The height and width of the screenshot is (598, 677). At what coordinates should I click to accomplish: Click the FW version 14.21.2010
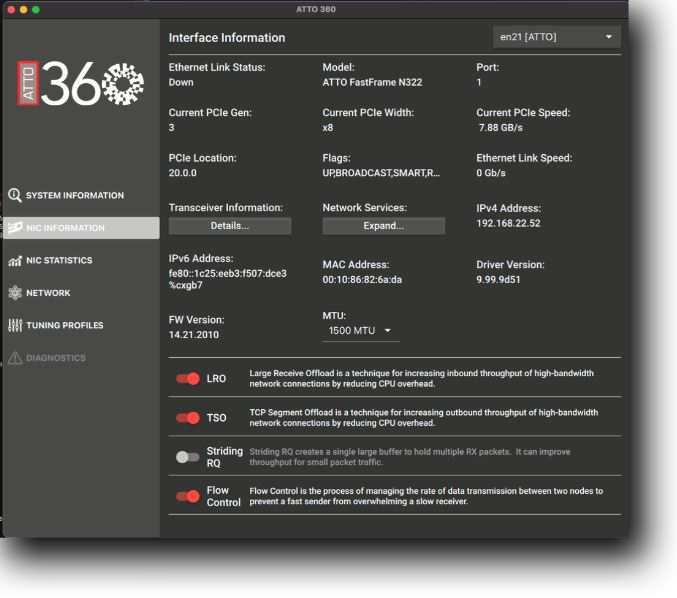coord(194,335)
